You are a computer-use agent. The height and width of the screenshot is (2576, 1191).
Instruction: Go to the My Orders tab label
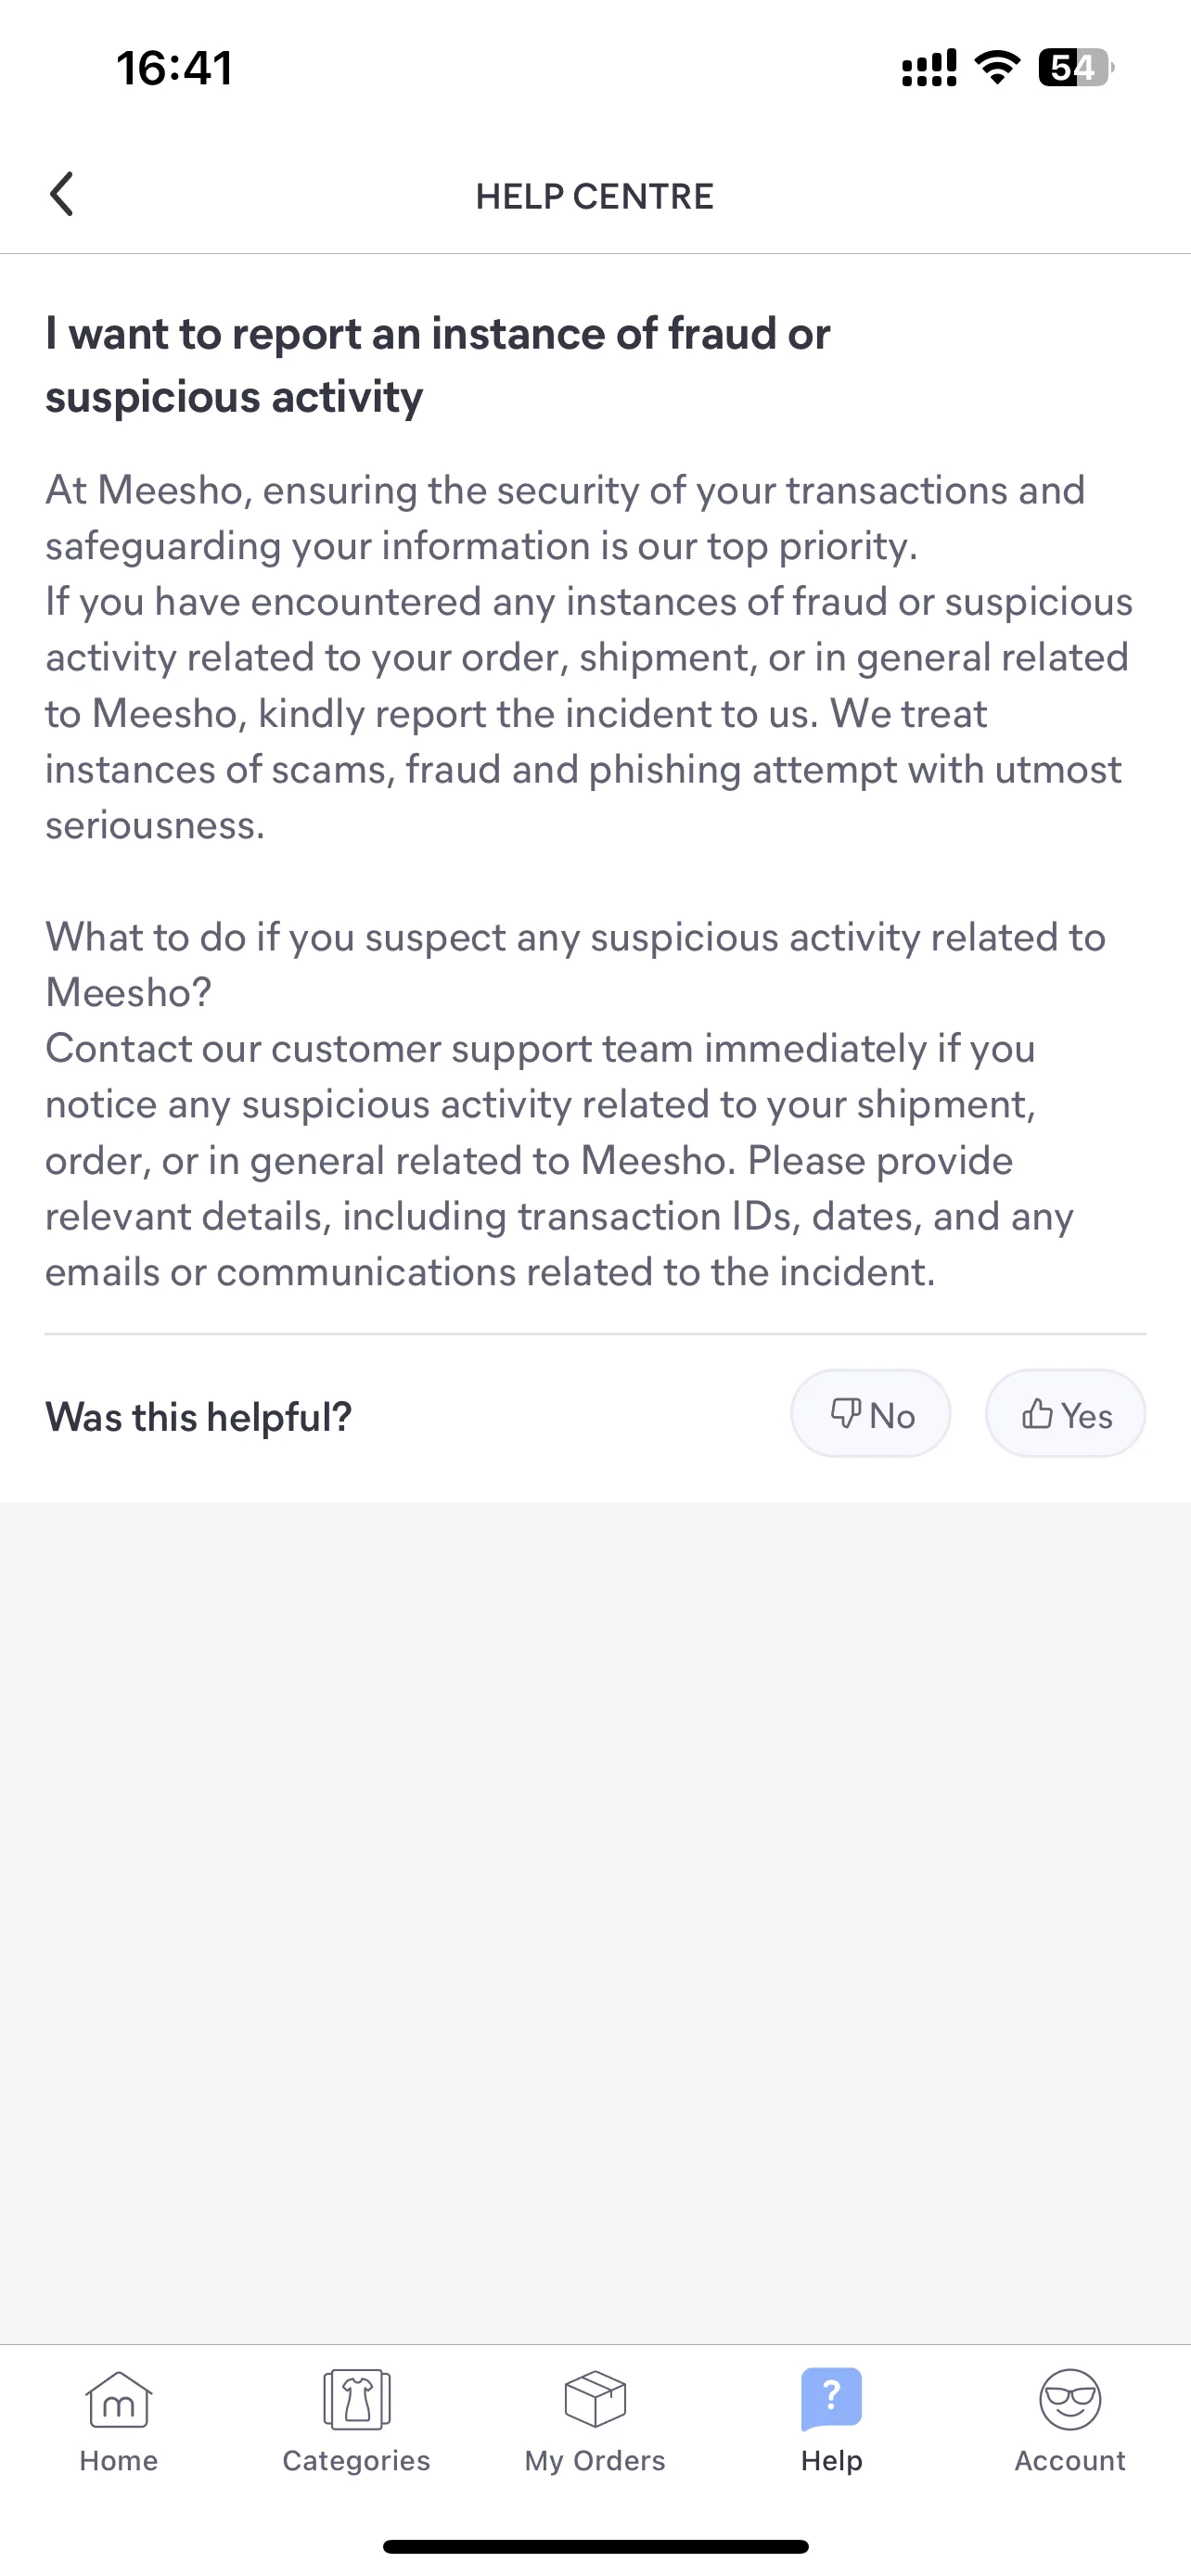595,2461
